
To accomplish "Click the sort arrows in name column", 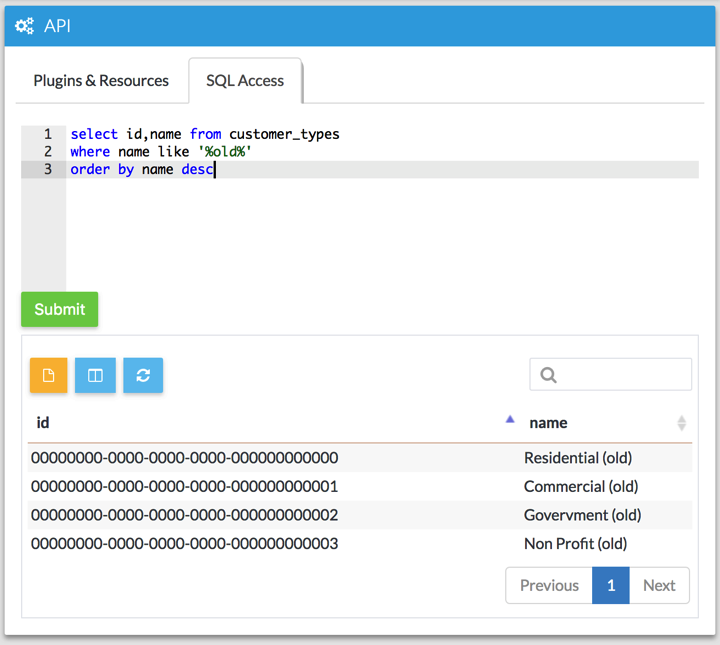I will (681, 423).
